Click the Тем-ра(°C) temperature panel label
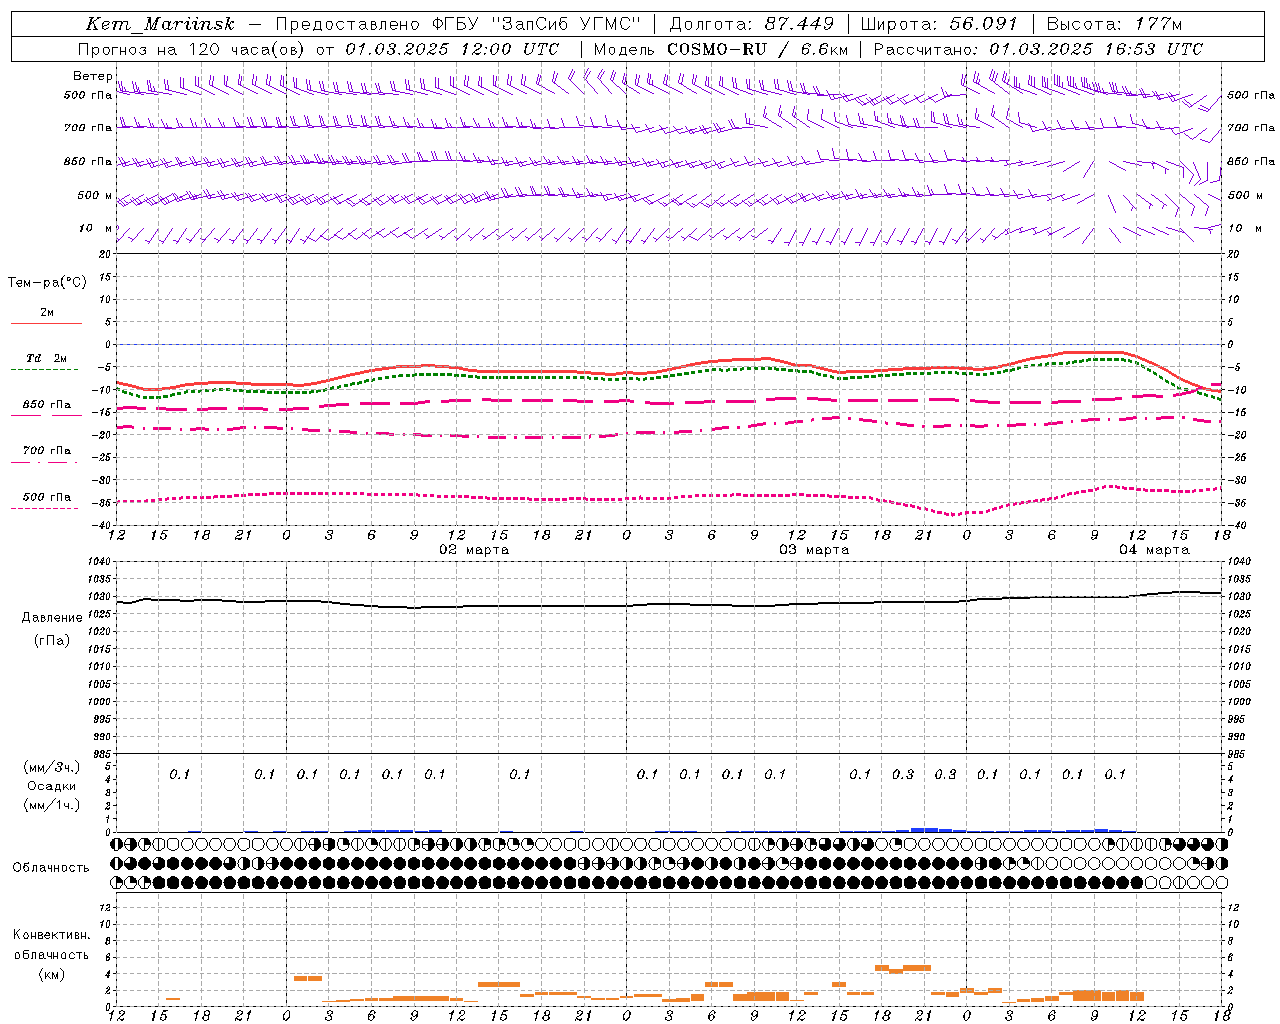The height and width of the screenshot is (1024, 1280). 47,283
